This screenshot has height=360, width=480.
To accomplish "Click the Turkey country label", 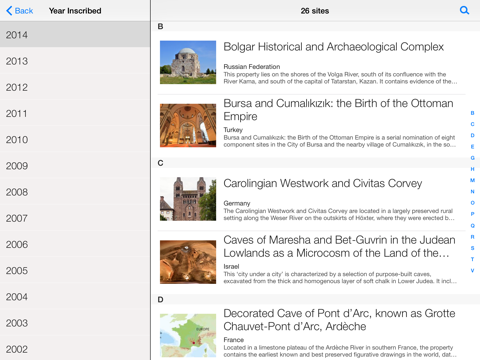I will pos(233,130).
